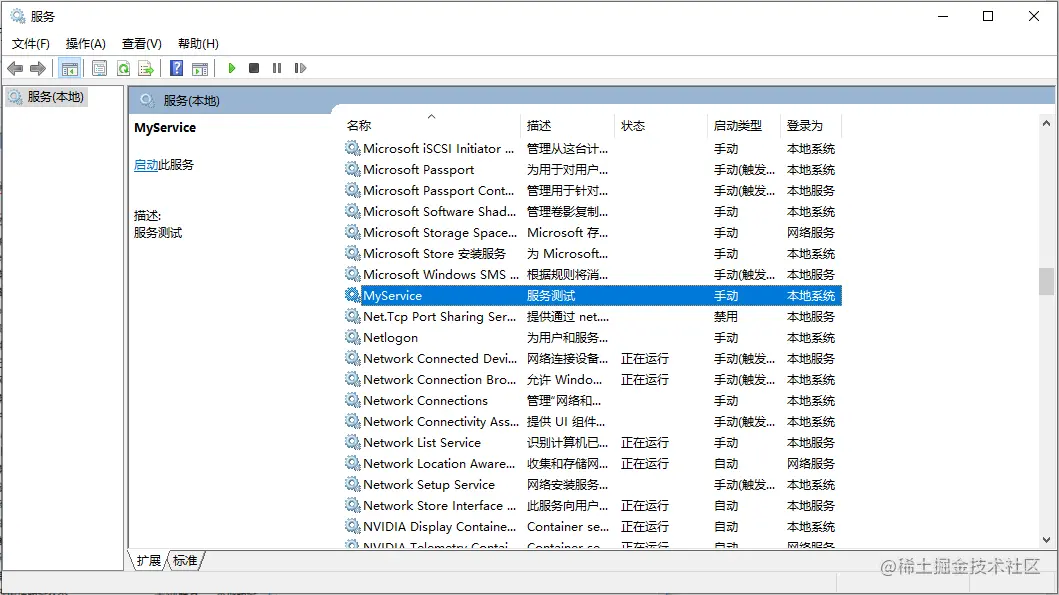Click the gear icon next to MyService
The image size is (1059, 595).
(352, 295)
